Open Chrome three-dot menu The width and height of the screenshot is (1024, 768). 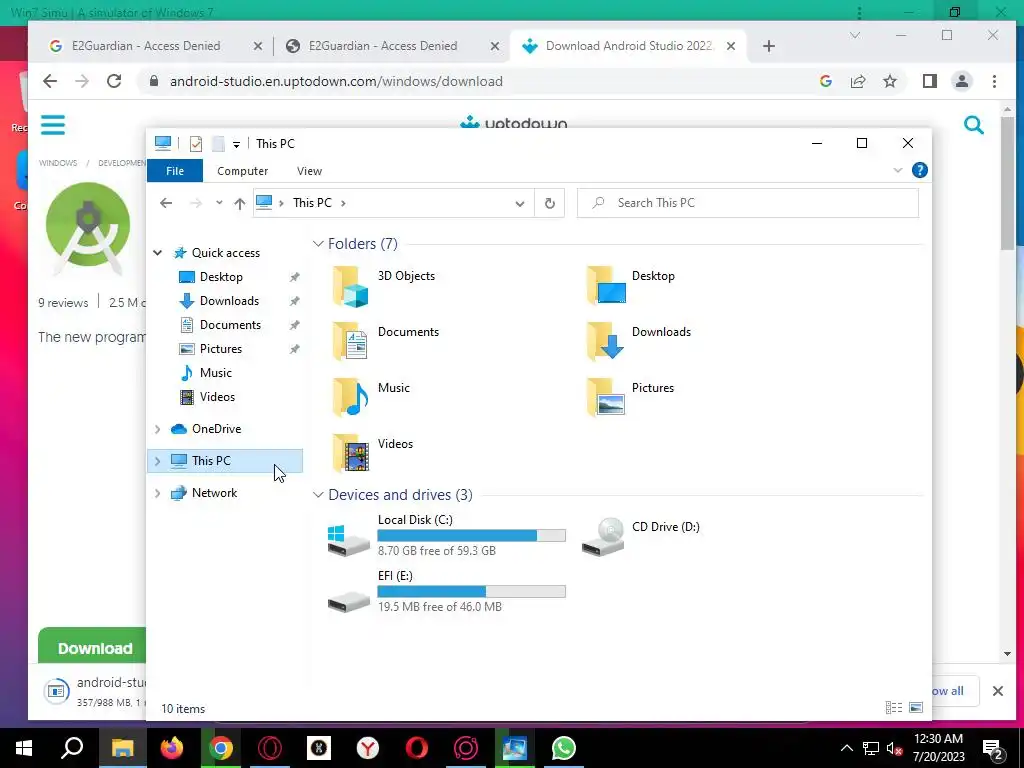pyautogui.click(x=994, y=81)
